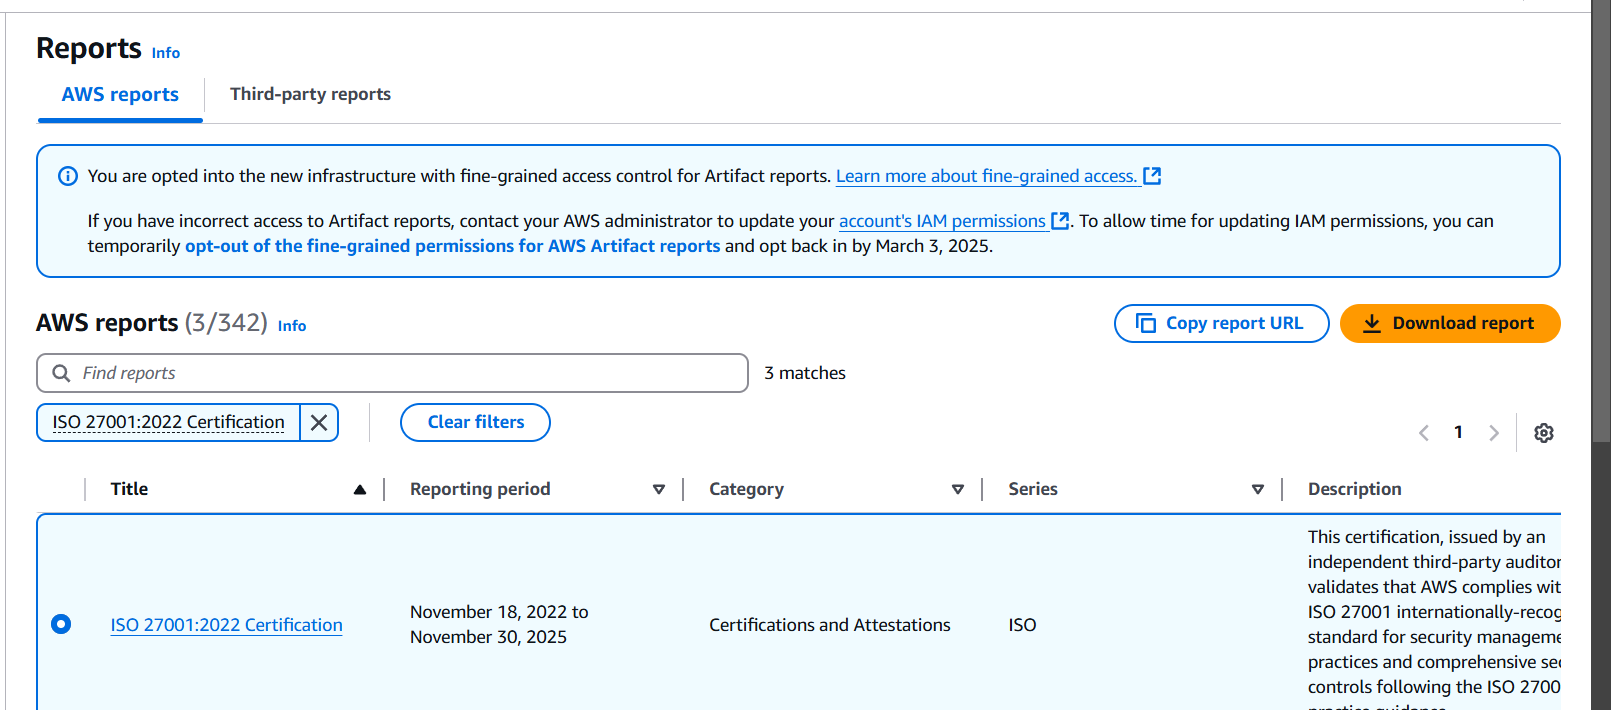
Task: Open opt-out of fine-grained permissions link
Action: pos(452,246)
